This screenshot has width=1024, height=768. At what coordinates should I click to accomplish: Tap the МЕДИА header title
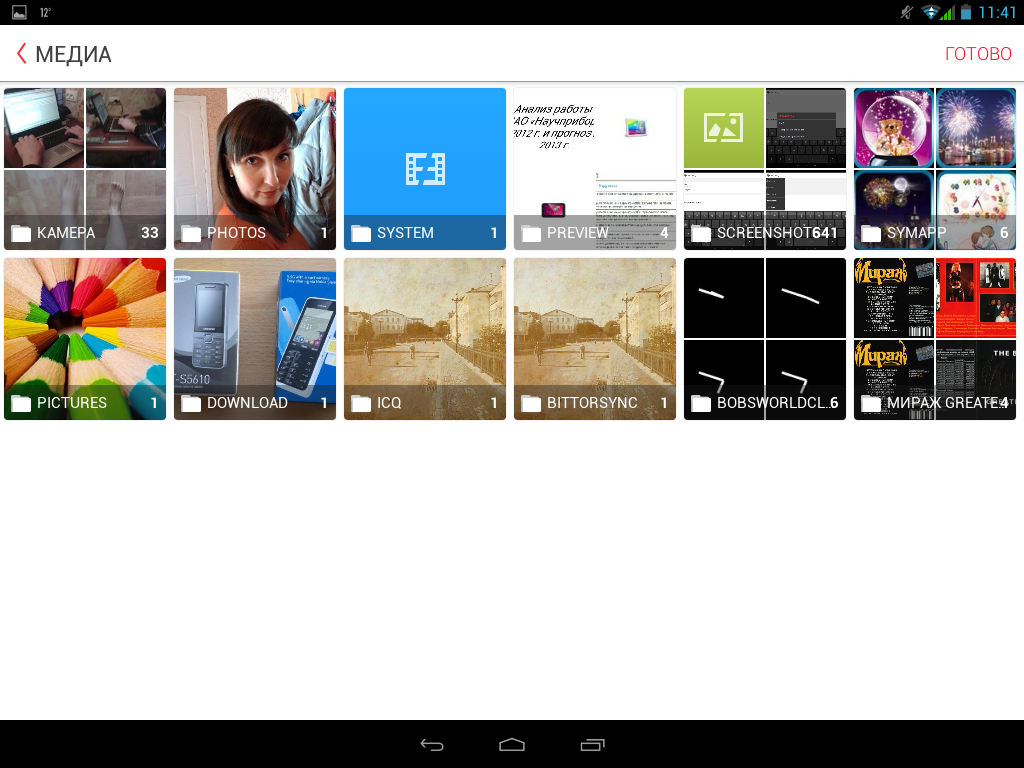[x=73, y=54]
